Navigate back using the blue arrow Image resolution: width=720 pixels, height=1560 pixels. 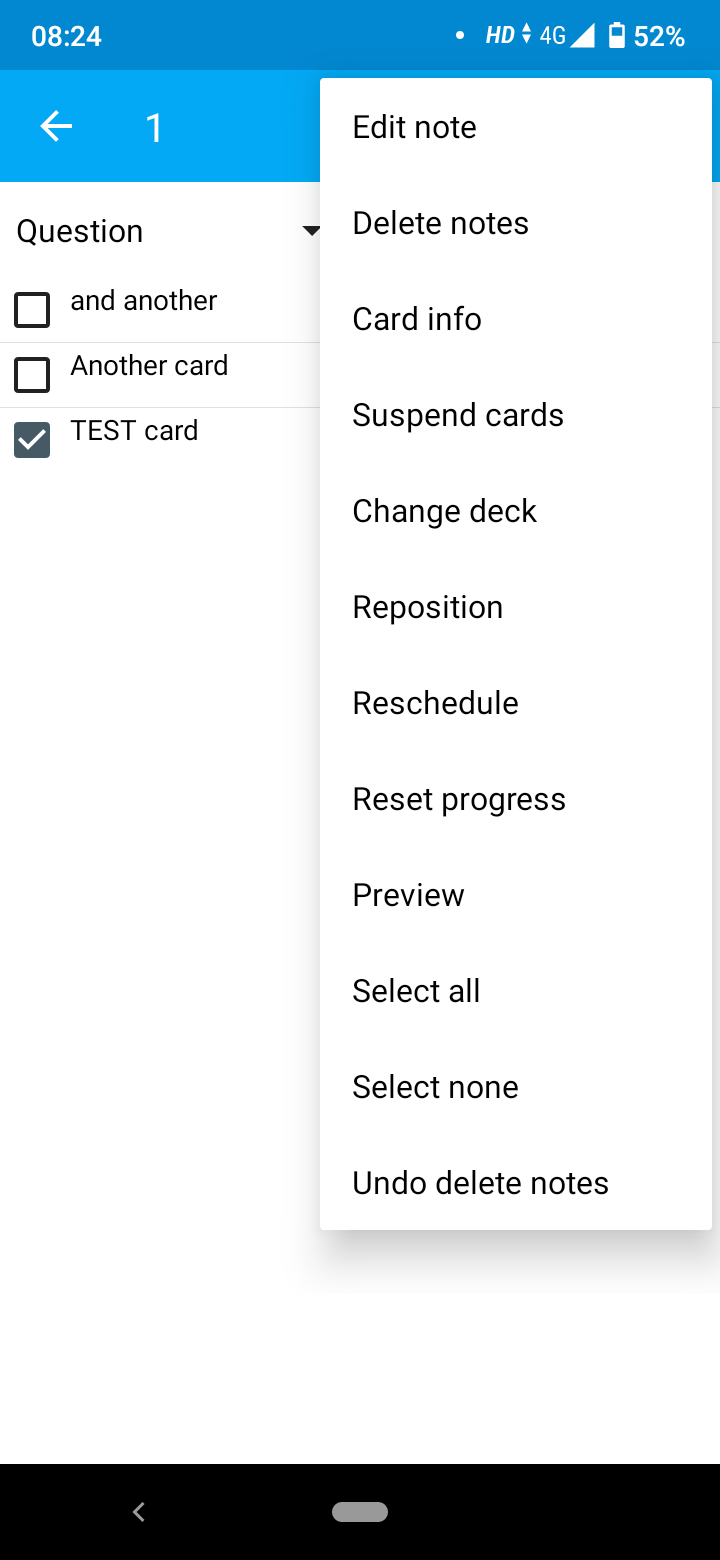tap(55, 126)
